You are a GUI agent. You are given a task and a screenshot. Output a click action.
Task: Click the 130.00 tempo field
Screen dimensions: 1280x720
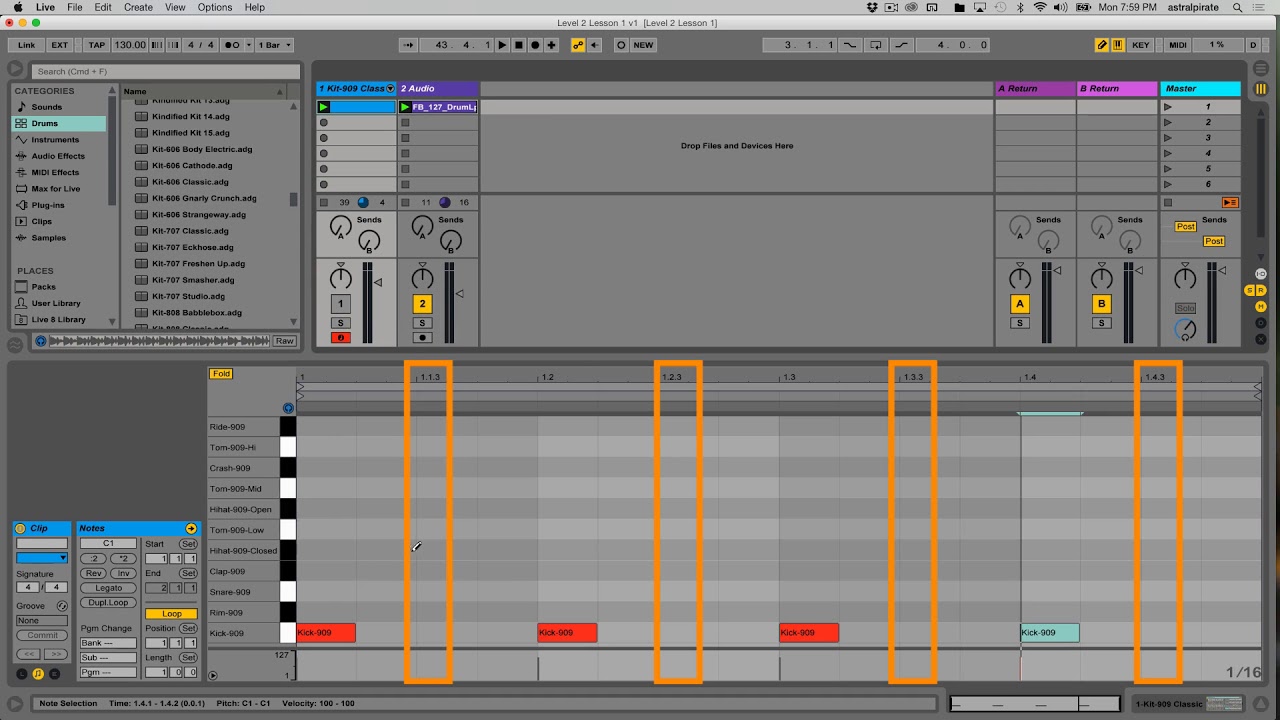[x=130, y=45]
